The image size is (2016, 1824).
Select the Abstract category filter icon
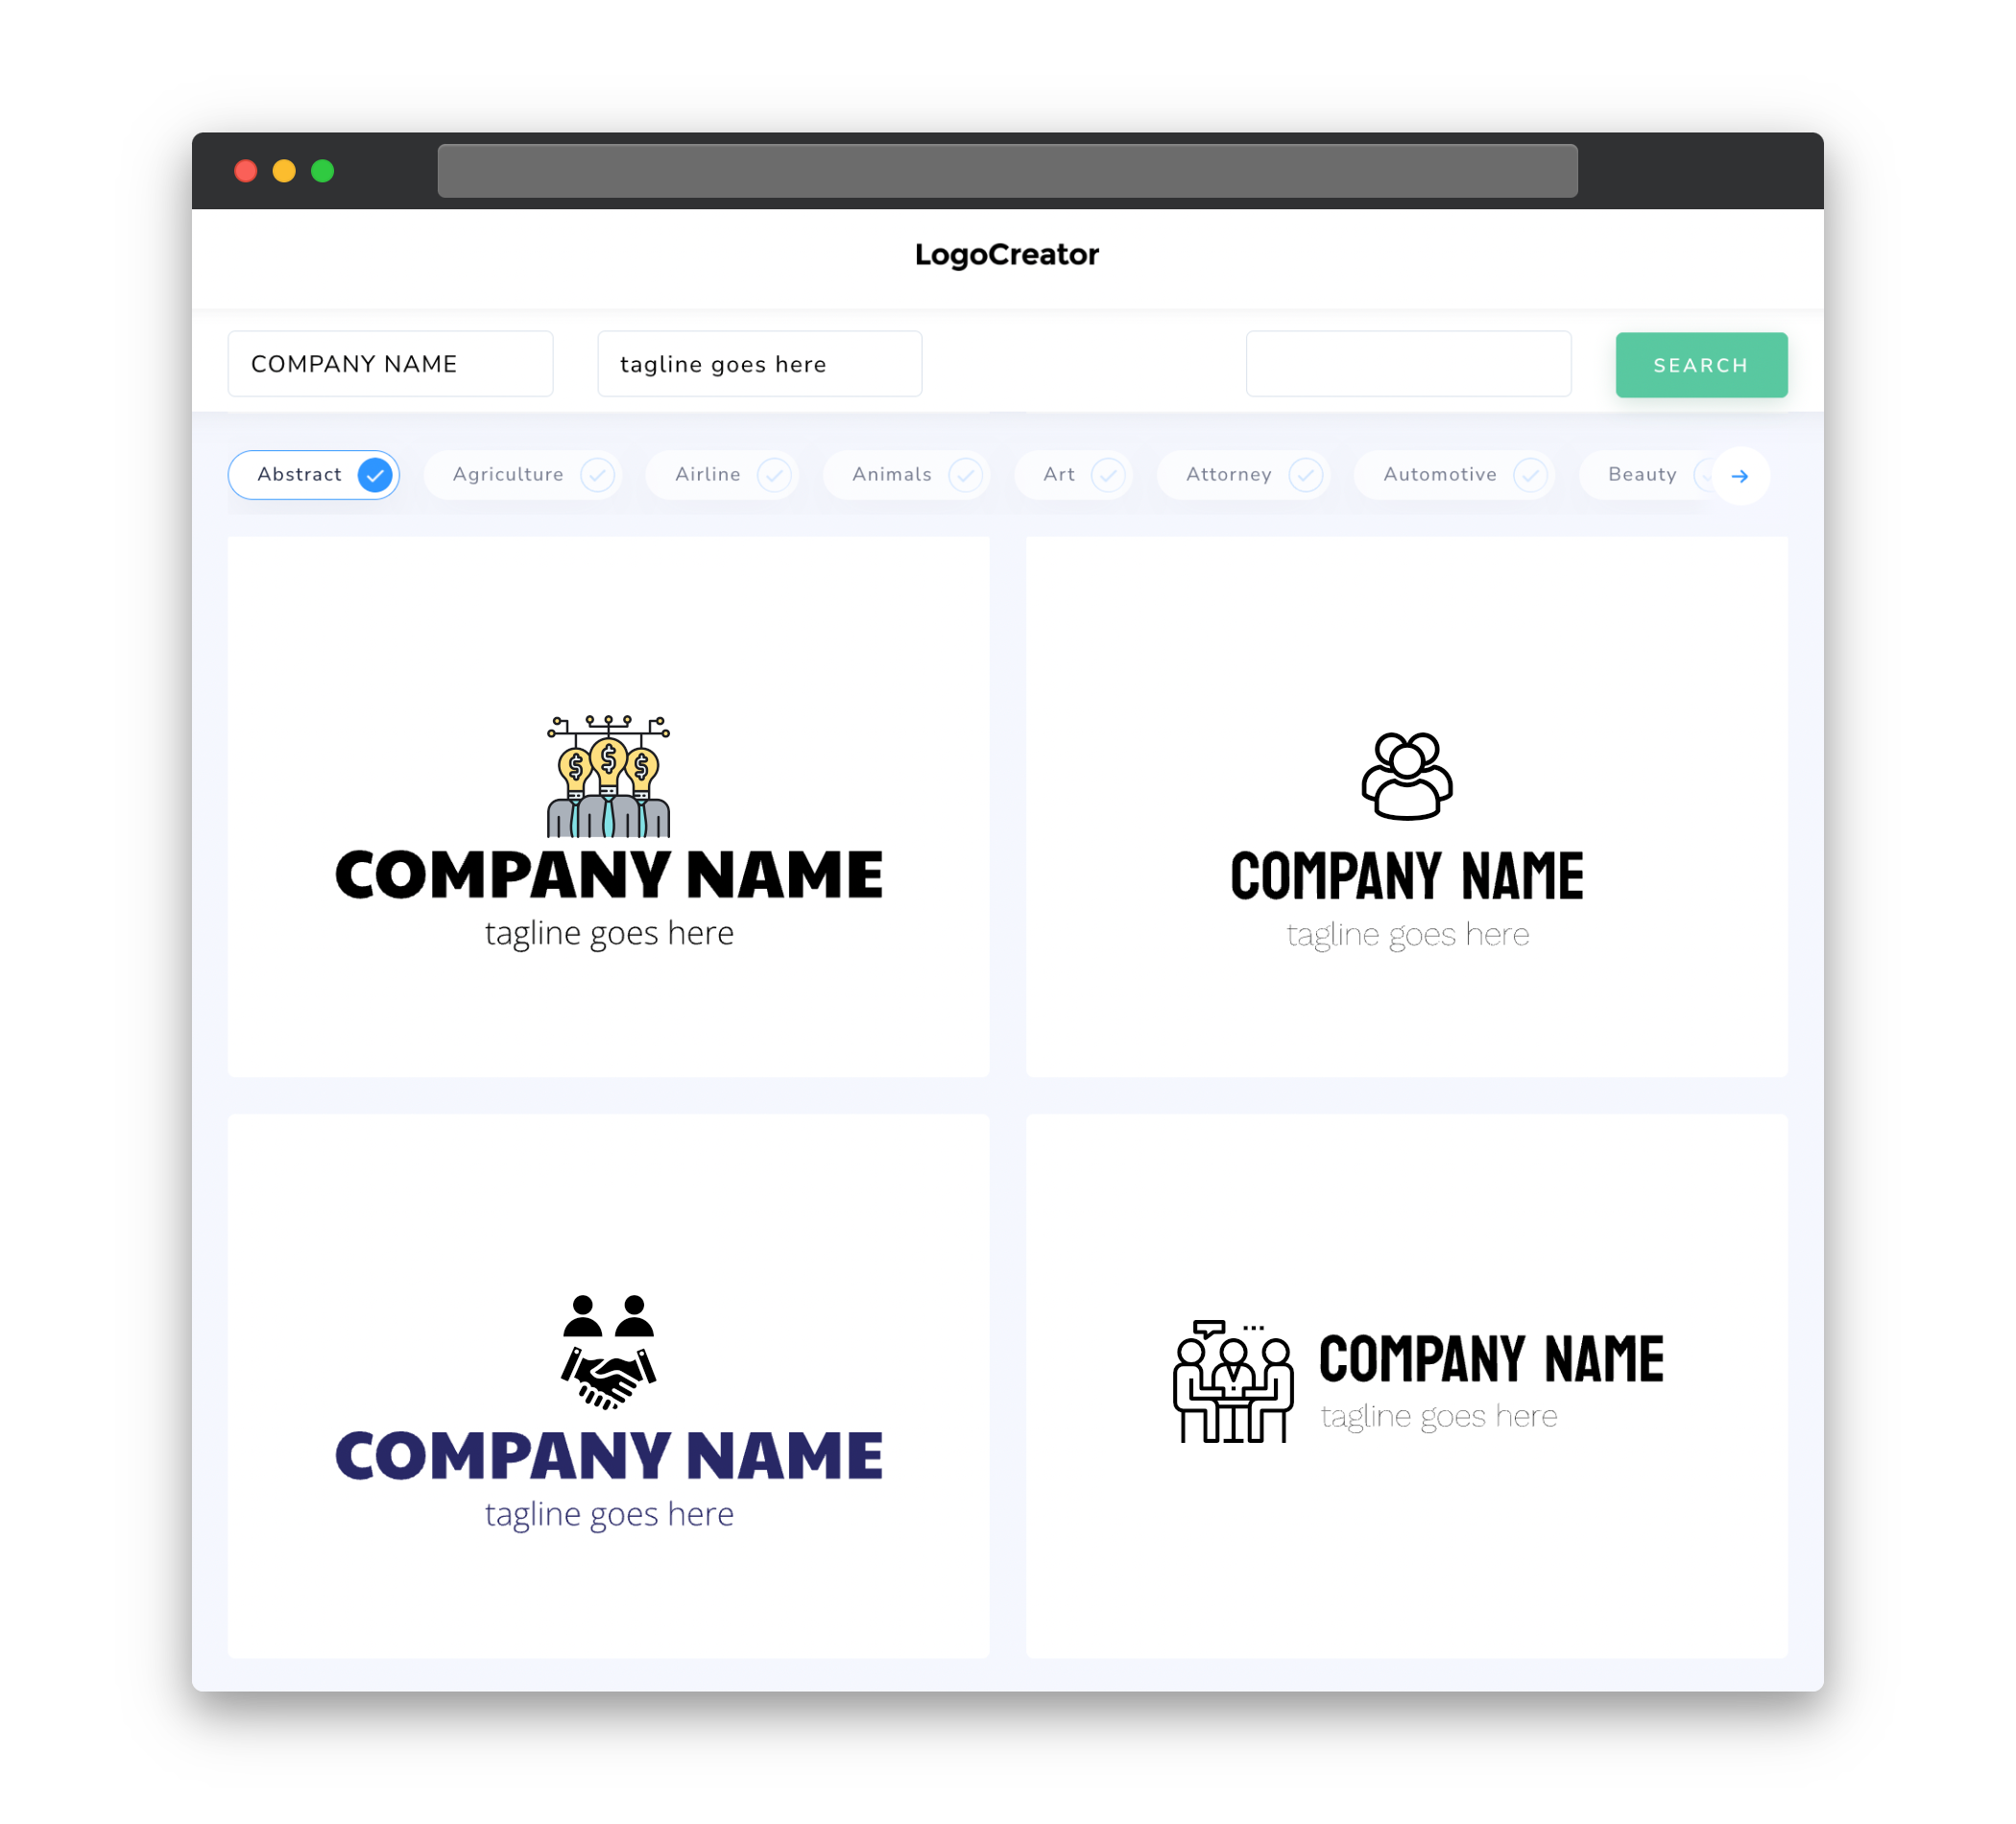375,474
